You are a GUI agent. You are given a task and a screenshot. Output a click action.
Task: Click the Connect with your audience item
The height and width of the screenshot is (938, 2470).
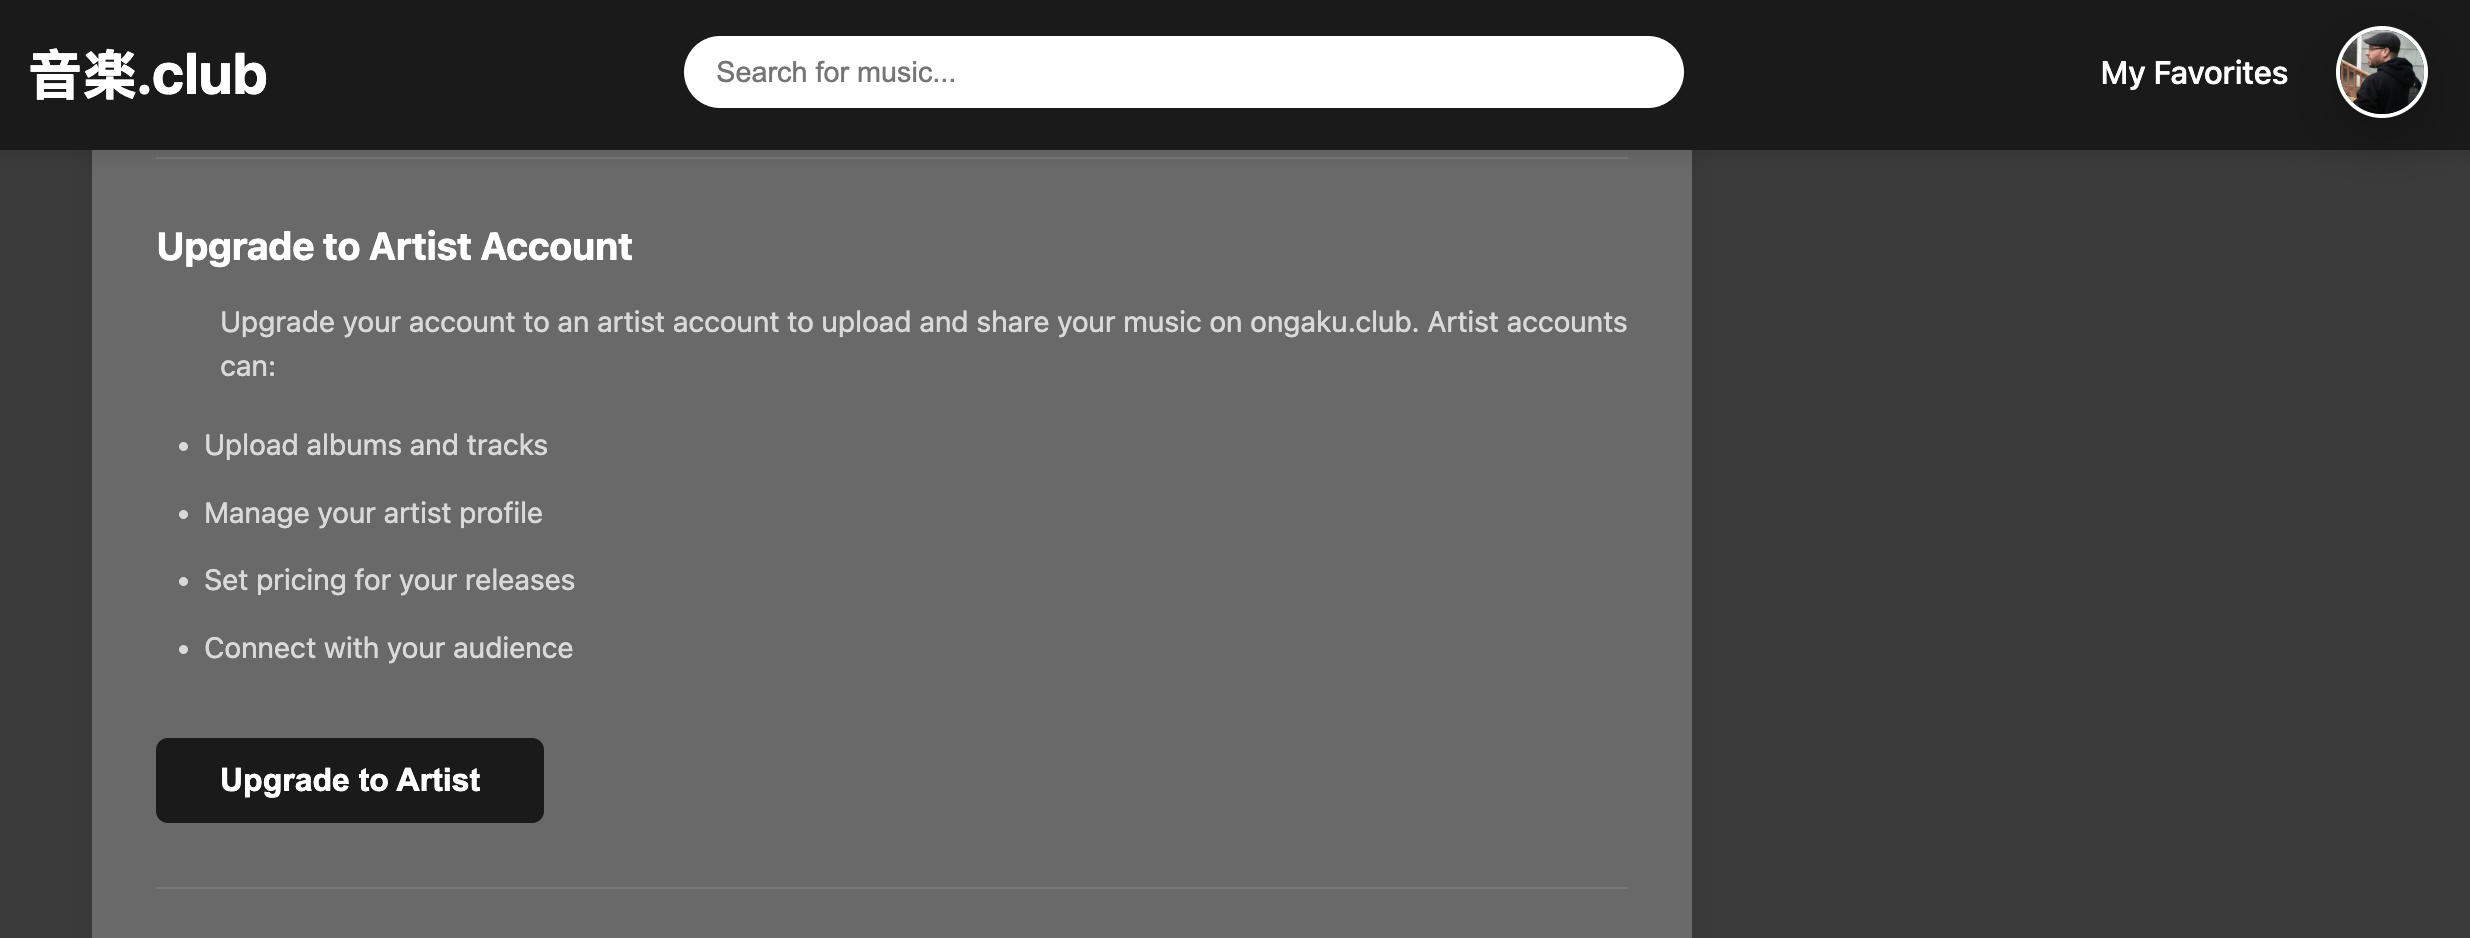(x=388, y=648)
